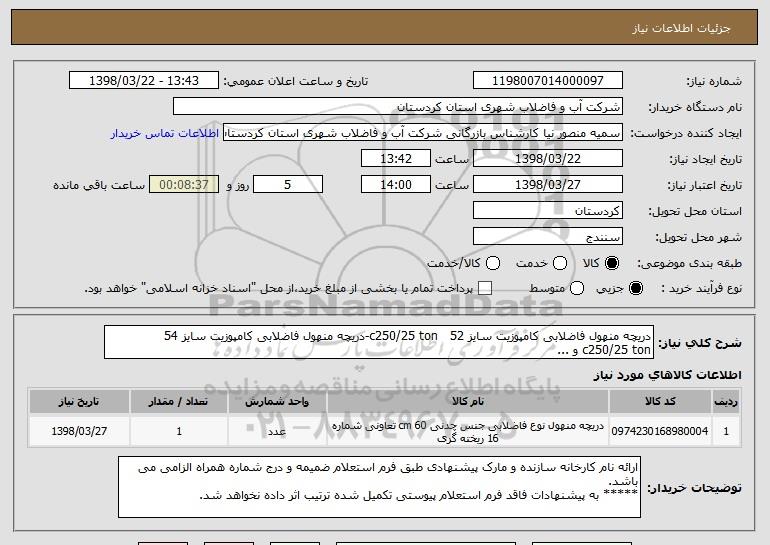Click the public announcement date field 13:43
The height and width of the screenshot is (545, 770).
144,81
